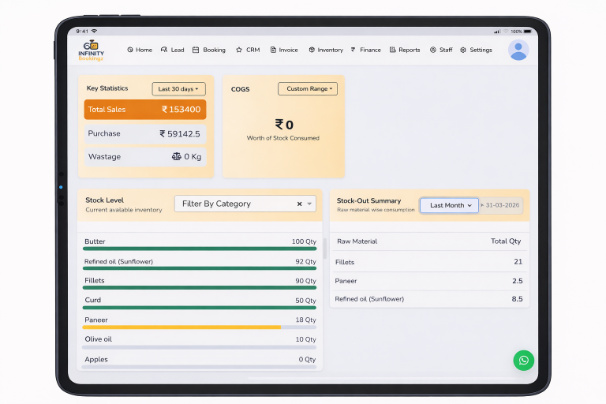
Task: Open the user profile avatar
Action: coord(518,50)
